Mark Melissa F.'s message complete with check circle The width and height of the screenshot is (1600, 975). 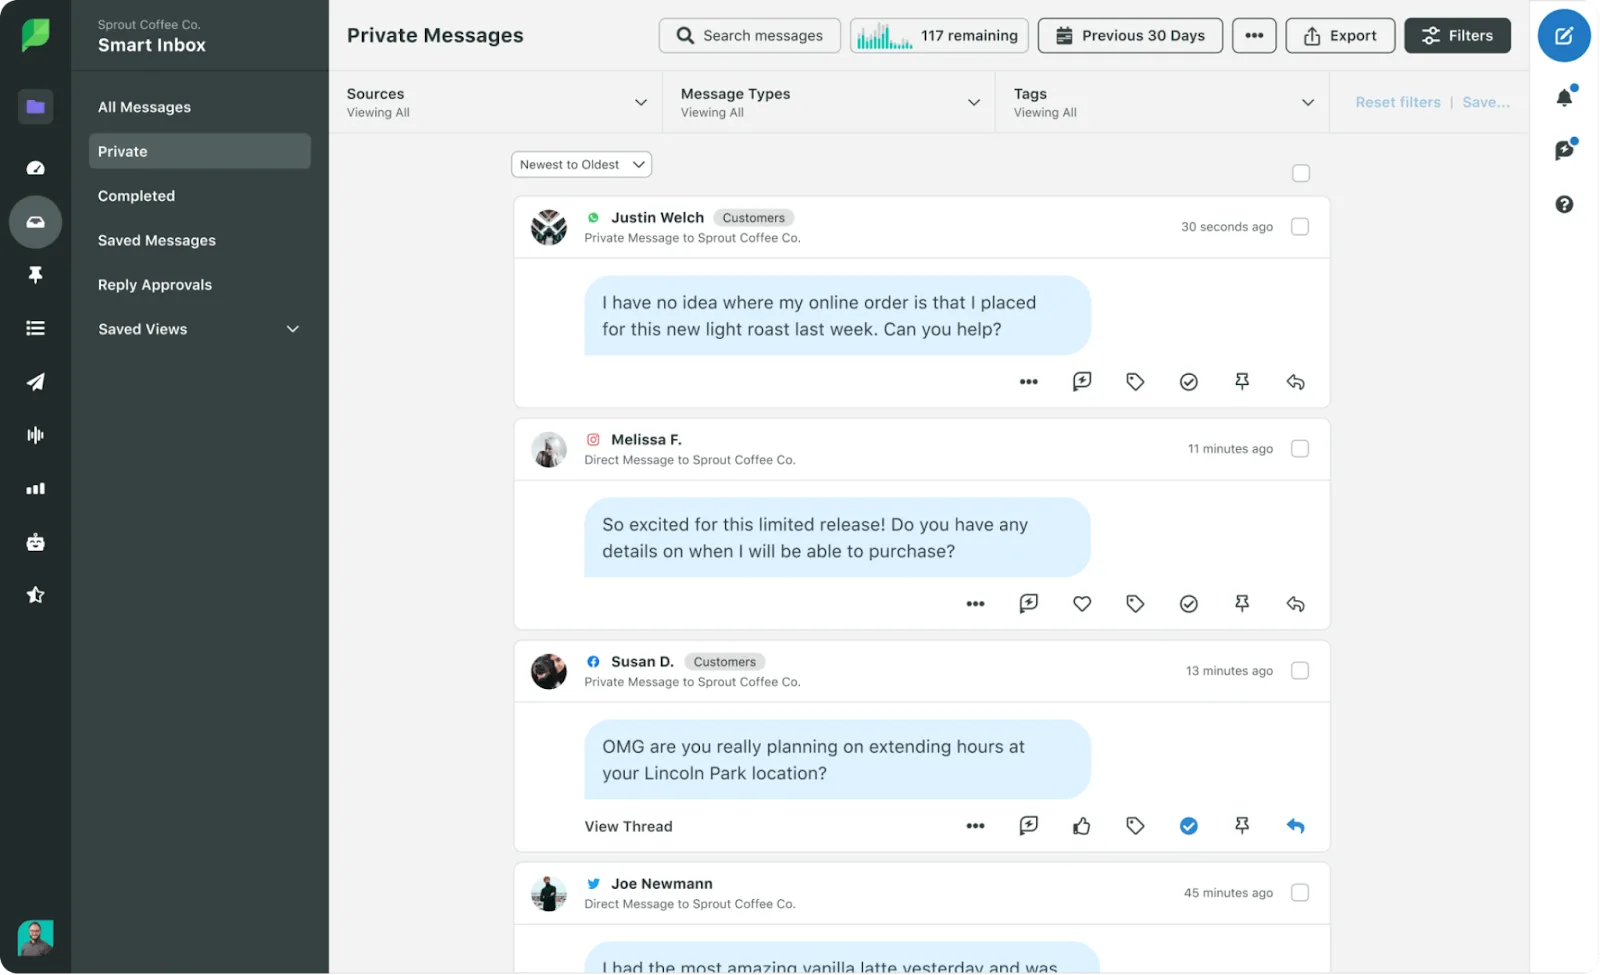coord(1188,603)
